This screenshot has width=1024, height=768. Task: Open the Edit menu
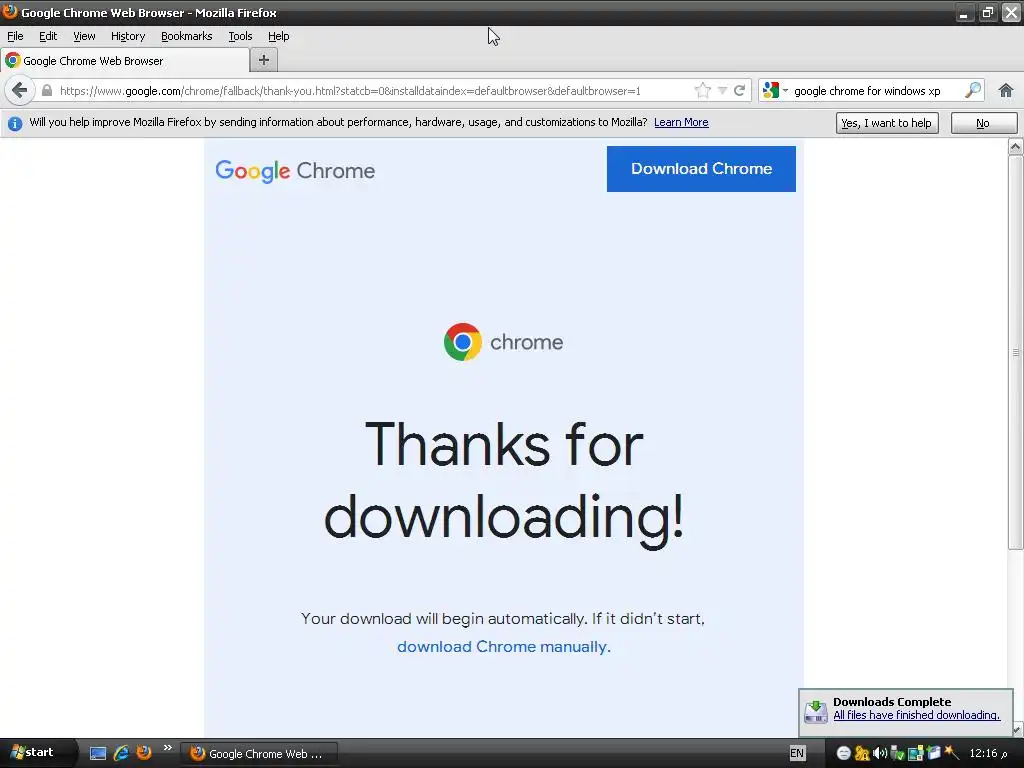(x=48, y=36)
